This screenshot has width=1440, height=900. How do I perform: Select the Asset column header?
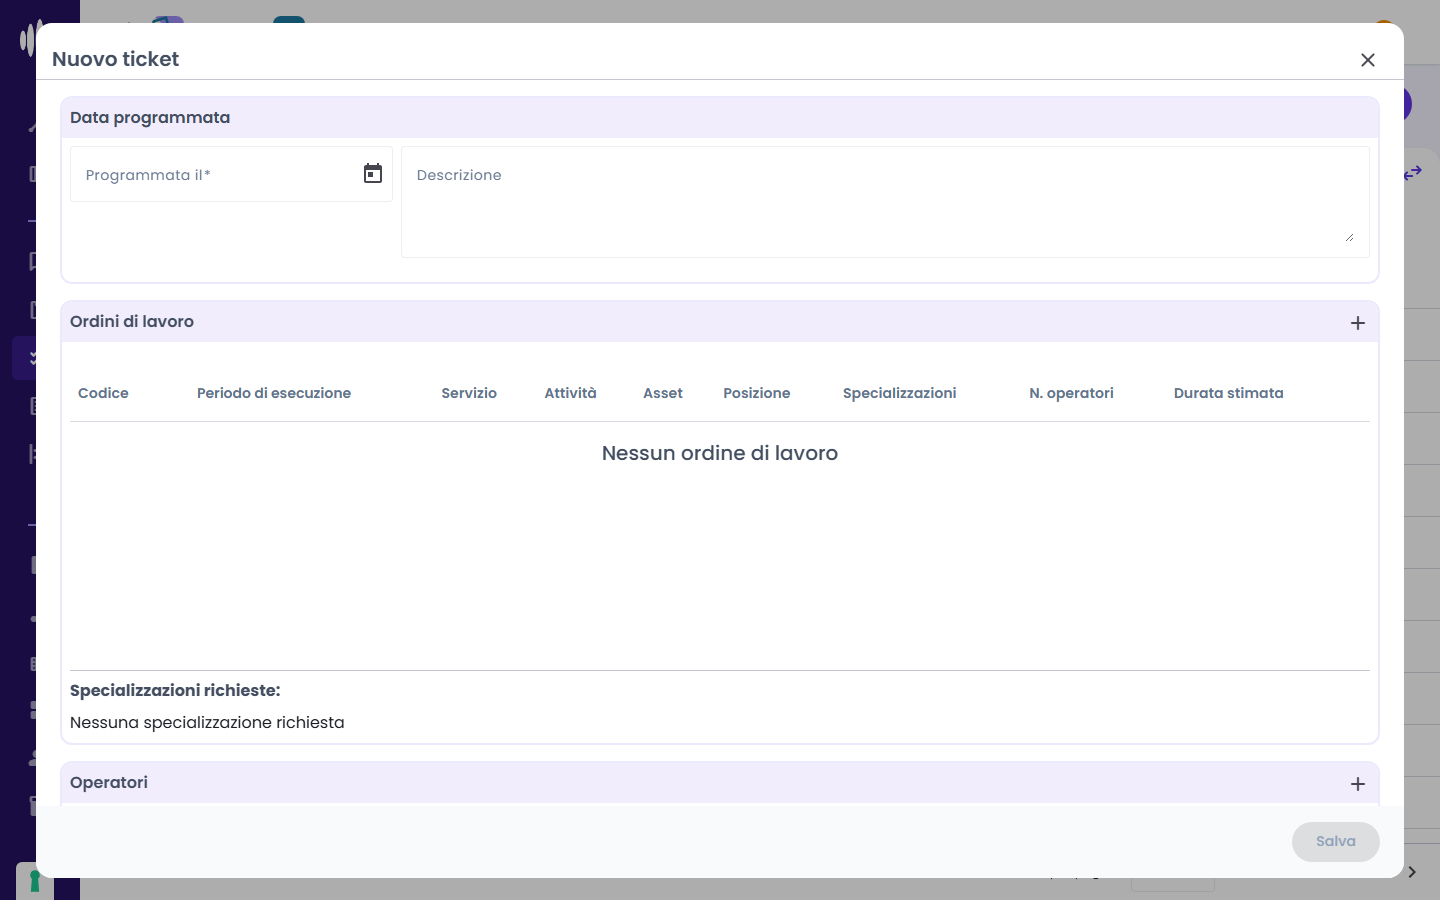663,393
